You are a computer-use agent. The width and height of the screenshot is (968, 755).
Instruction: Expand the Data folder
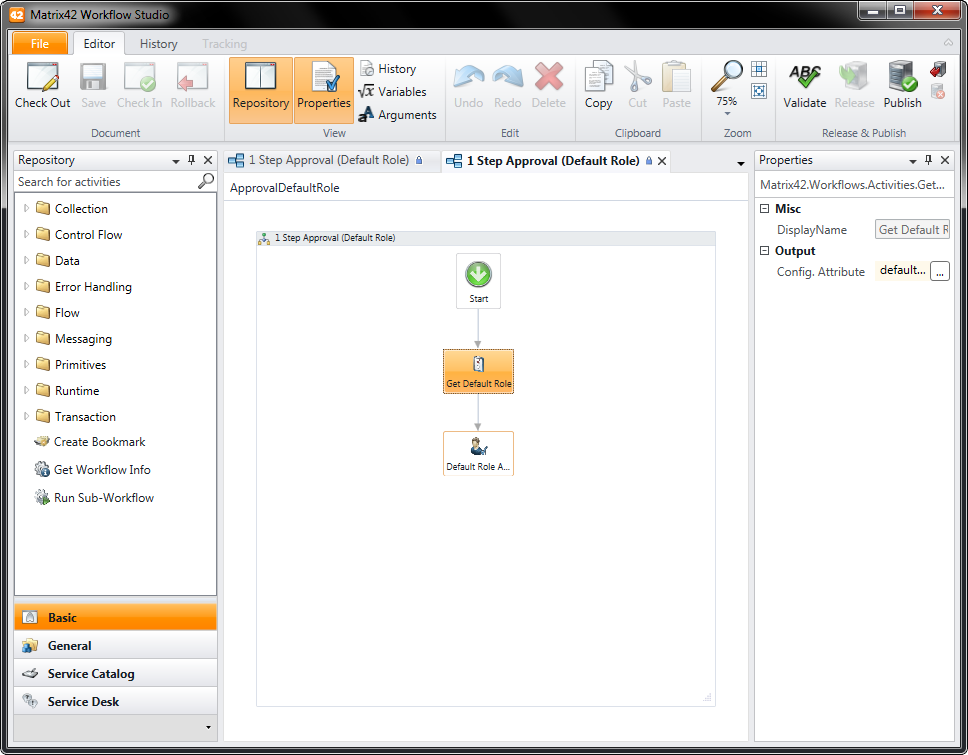pyautogui.click(x=26, y=261)
